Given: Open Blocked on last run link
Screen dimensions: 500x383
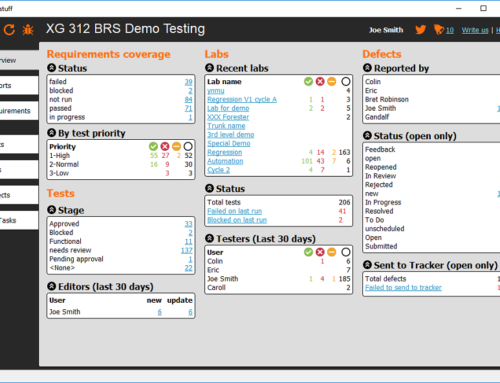Looking at the screenshot, I should click(237, 220).
